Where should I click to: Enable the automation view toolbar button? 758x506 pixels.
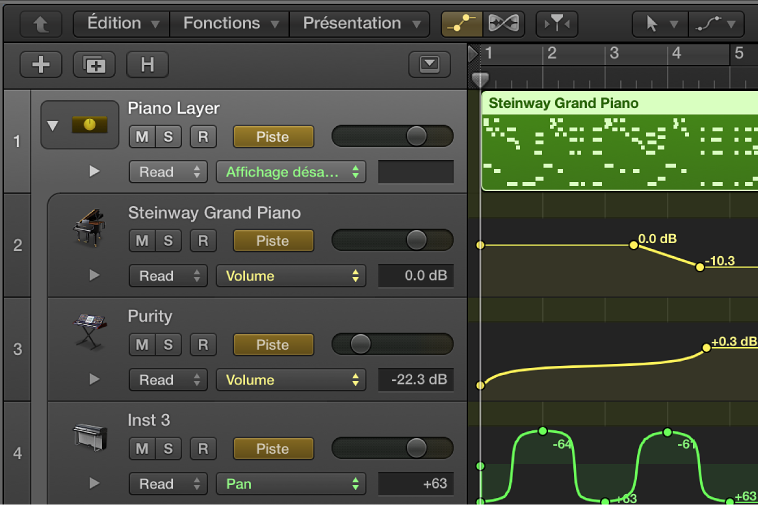coord(461,23)
